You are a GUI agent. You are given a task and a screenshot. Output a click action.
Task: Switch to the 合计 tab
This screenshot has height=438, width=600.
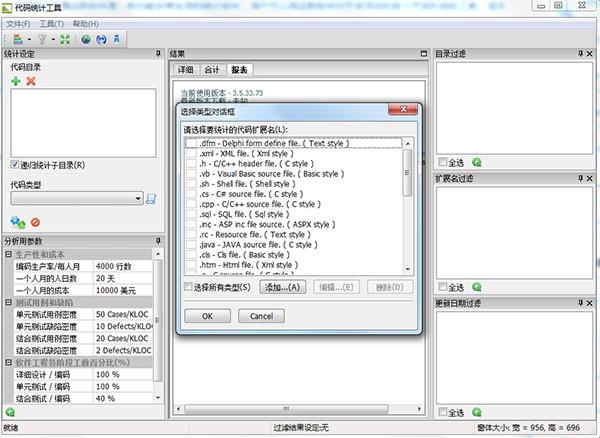pyautogui.click(x=212, y=70)
